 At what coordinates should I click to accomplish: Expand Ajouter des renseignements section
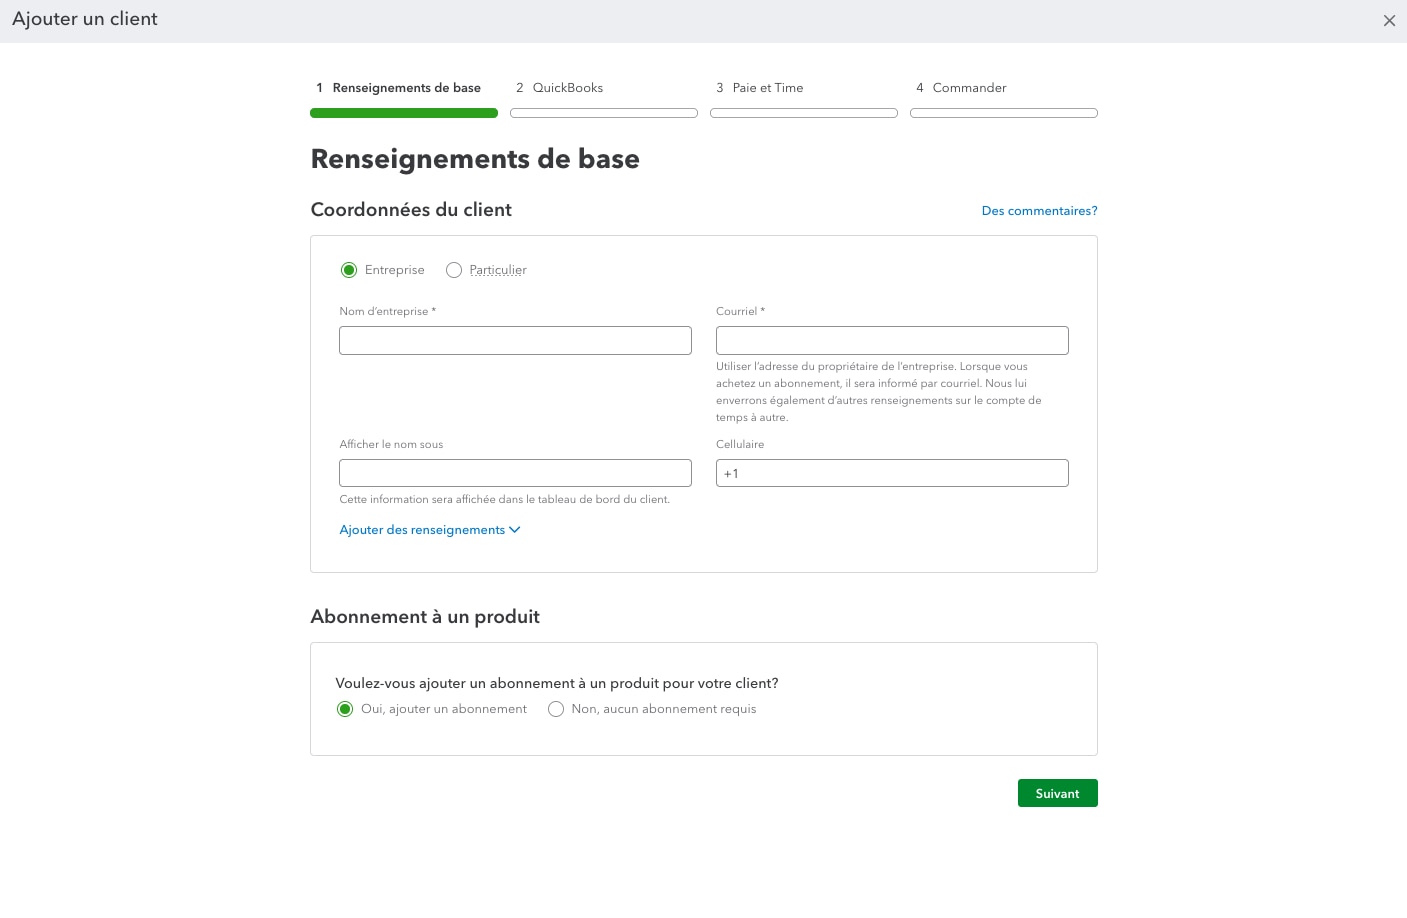coord(422,530)
